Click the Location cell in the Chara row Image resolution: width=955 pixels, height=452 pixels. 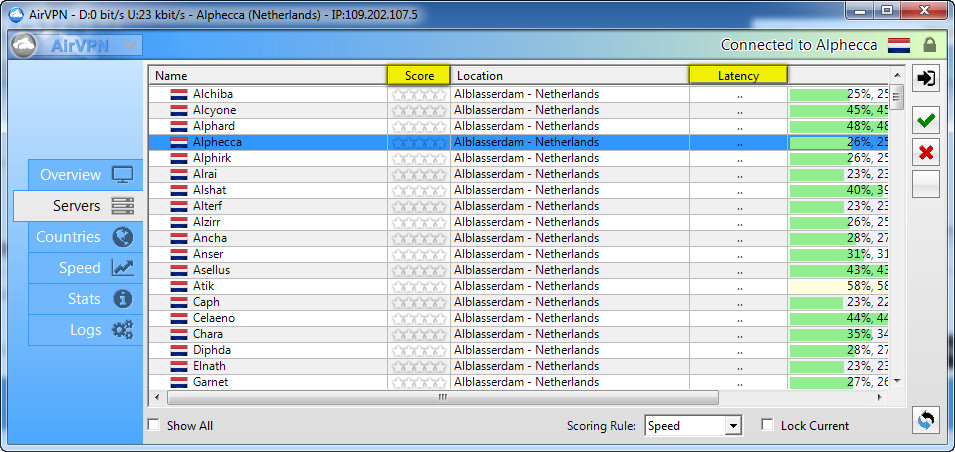point(570,334)
